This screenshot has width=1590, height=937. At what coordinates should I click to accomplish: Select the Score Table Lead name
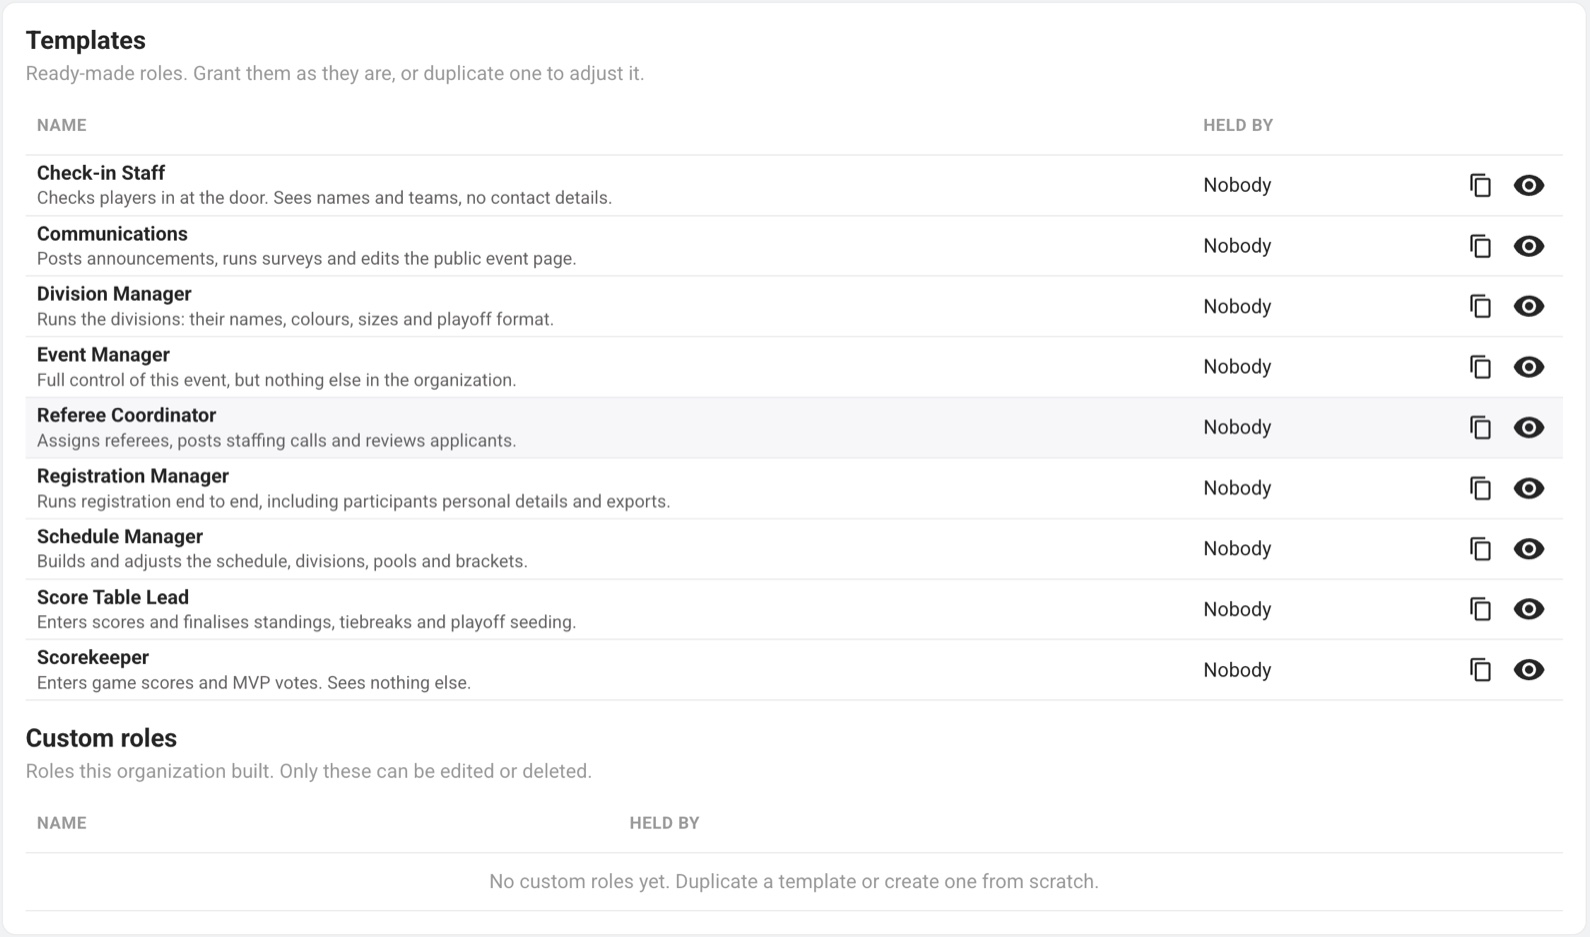[113, 597]
